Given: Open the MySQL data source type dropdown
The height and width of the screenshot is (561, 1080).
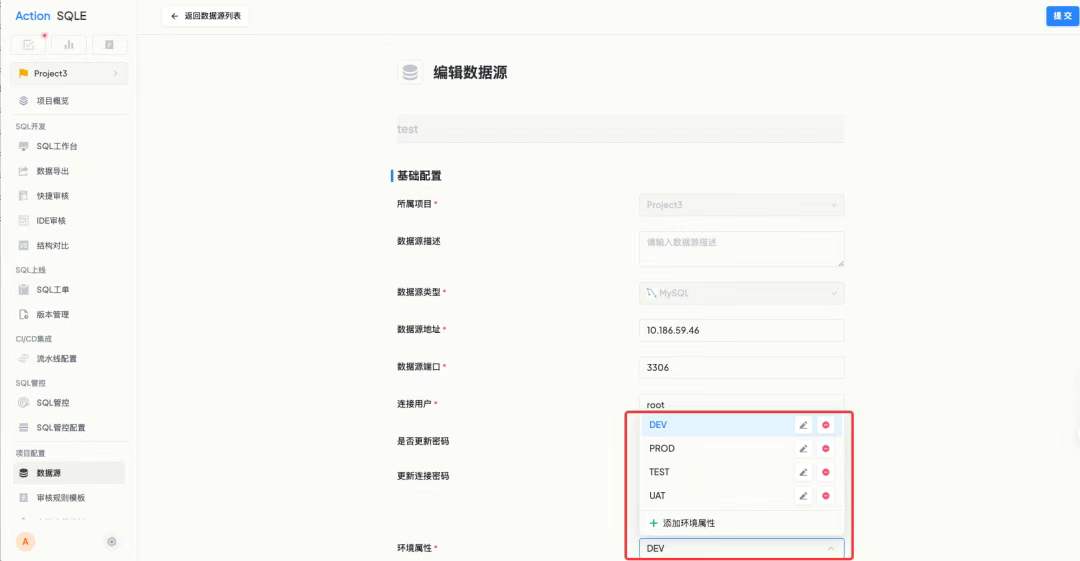Looking at the screenshot, I should click(742, 293).
